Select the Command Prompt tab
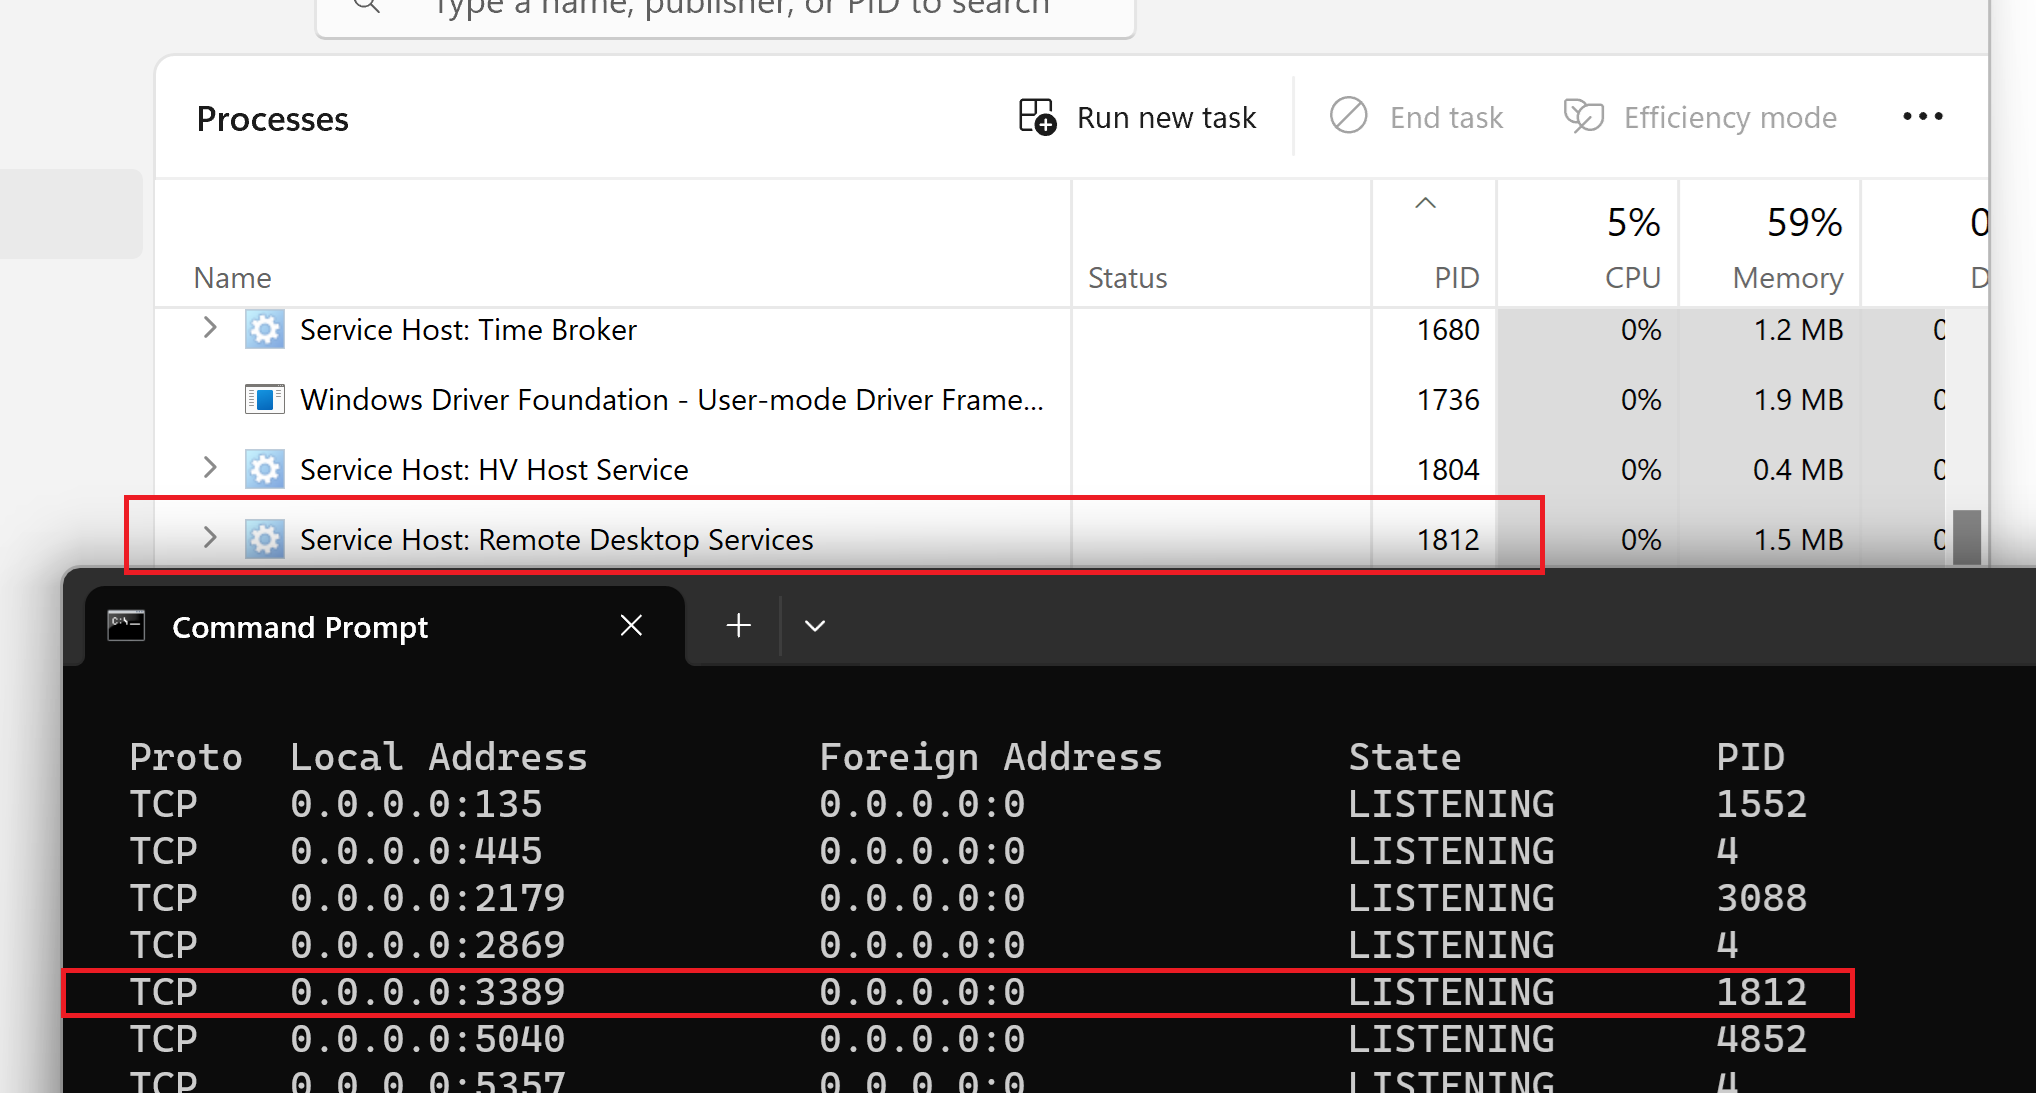Screen dimensions: 2036x1093 (300, 627)
